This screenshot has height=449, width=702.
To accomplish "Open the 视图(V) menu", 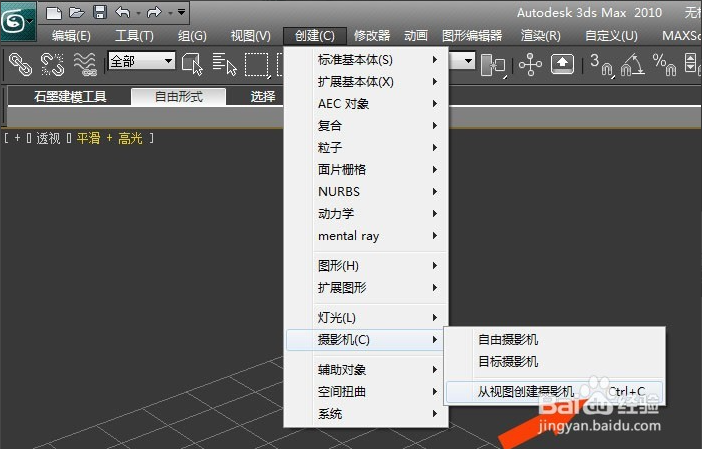I will tap(251, 36).
